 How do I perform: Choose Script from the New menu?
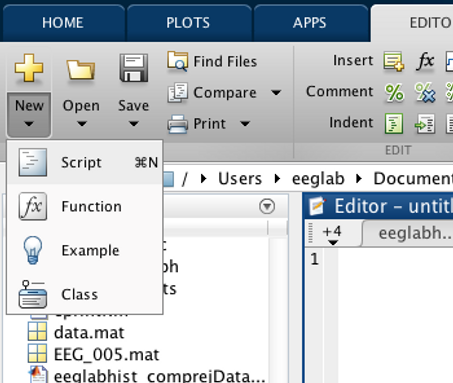pos(85,162)
